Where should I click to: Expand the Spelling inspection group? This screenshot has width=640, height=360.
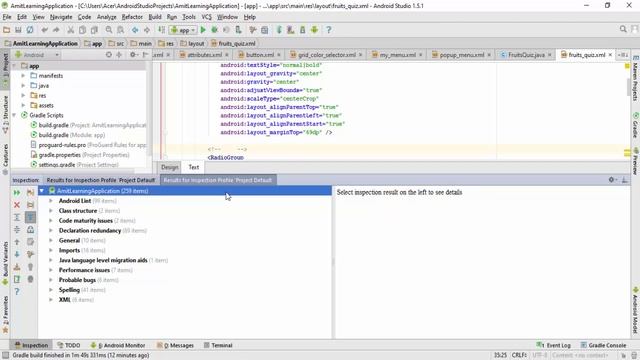coord(51,290)
